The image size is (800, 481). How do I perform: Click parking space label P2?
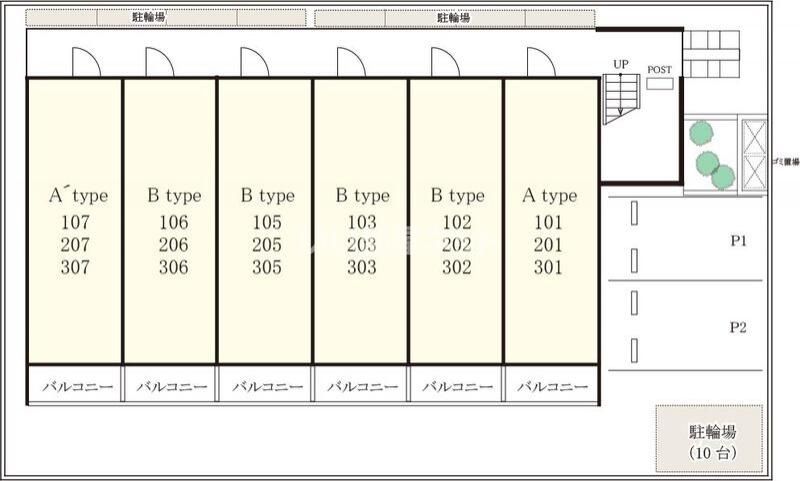pyautogui.click(x=738, y=327)
